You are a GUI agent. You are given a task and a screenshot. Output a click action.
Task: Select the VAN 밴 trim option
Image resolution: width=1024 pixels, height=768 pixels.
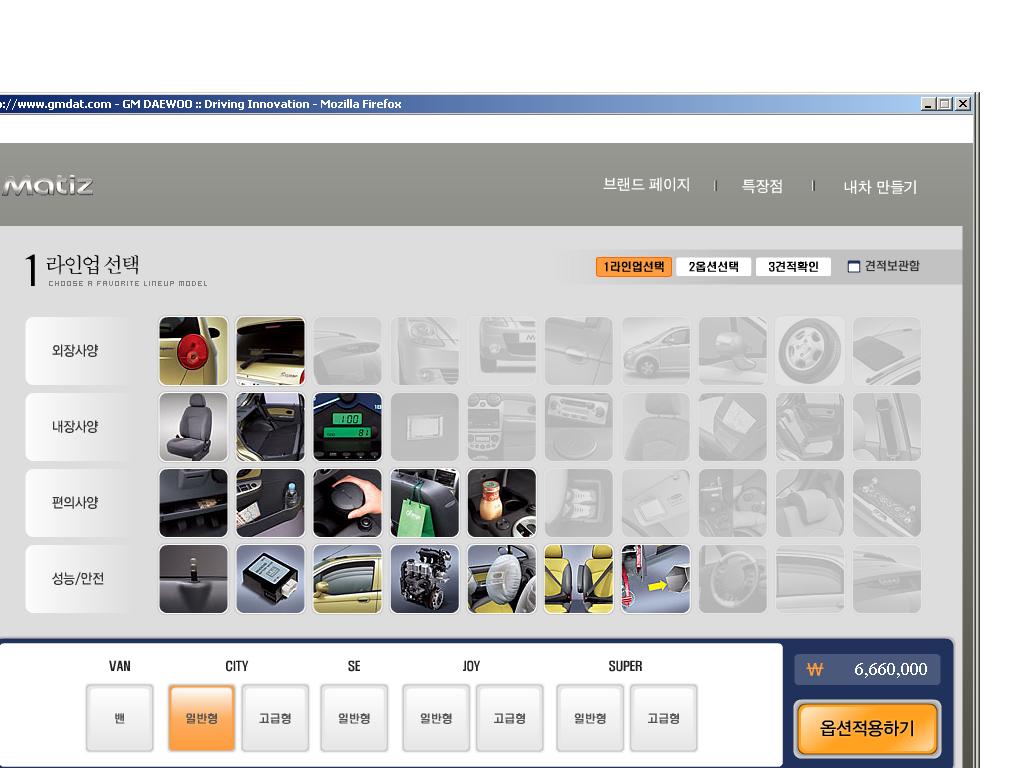tap(120, 718)
